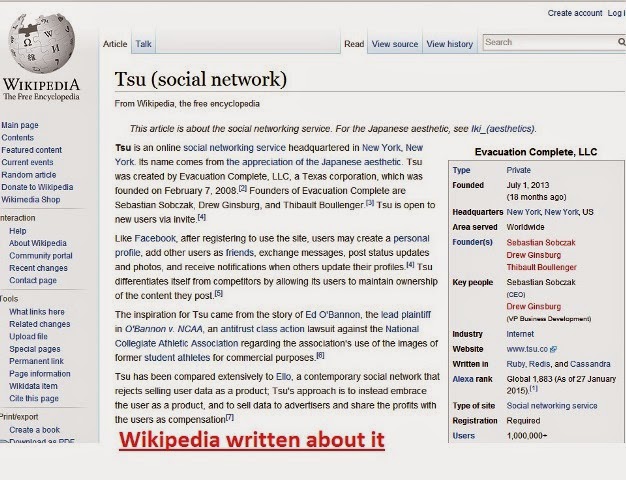Viewport: 626px width, 480px height.
Task: Click 'Evacuation Complete, LLC' infobox title
Action: (536, 152)
